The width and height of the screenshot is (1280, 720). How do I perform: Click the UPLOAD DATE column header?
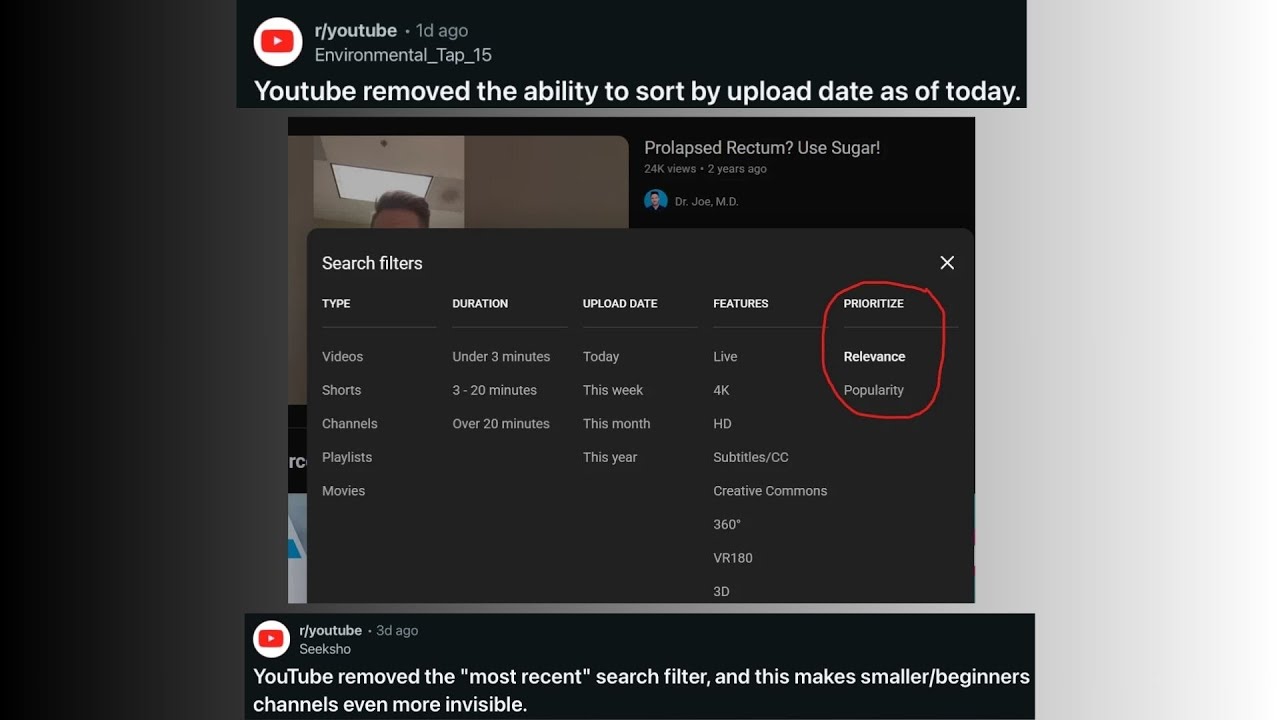coord(620,304)
